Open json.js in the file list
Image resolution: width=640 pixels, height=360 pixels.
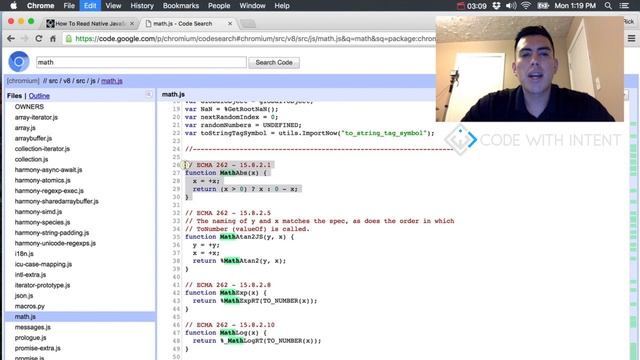[x=24, y=296]
